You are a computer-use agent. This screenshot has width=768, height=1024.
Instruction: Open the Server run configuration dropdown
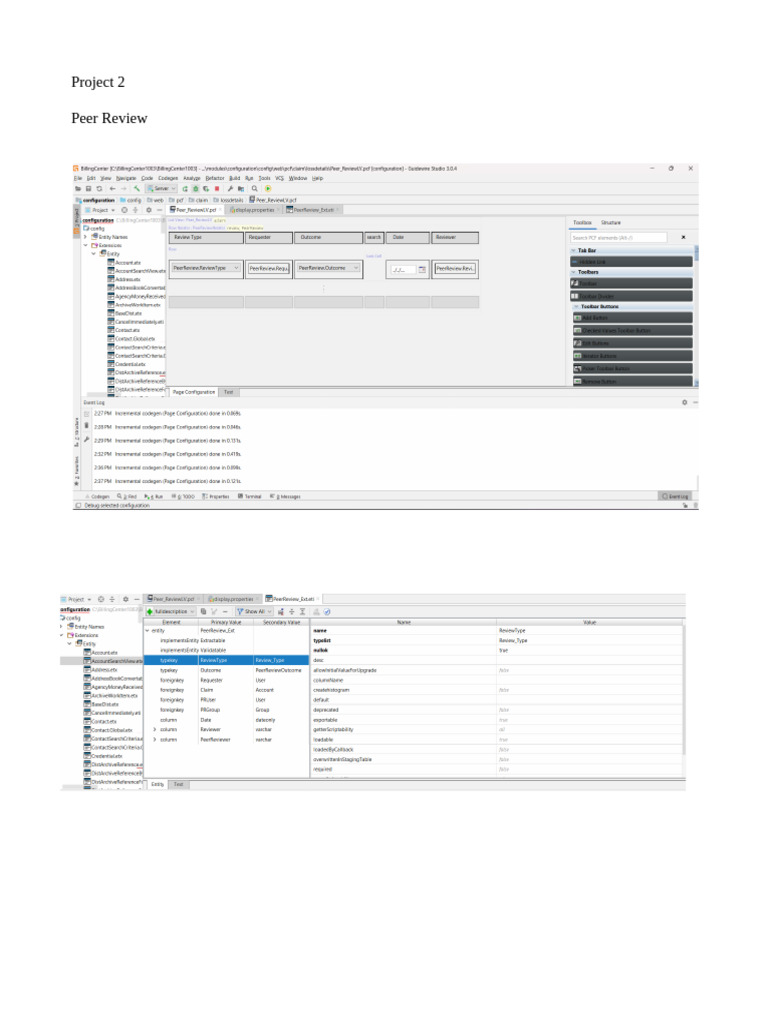point(161,189)
